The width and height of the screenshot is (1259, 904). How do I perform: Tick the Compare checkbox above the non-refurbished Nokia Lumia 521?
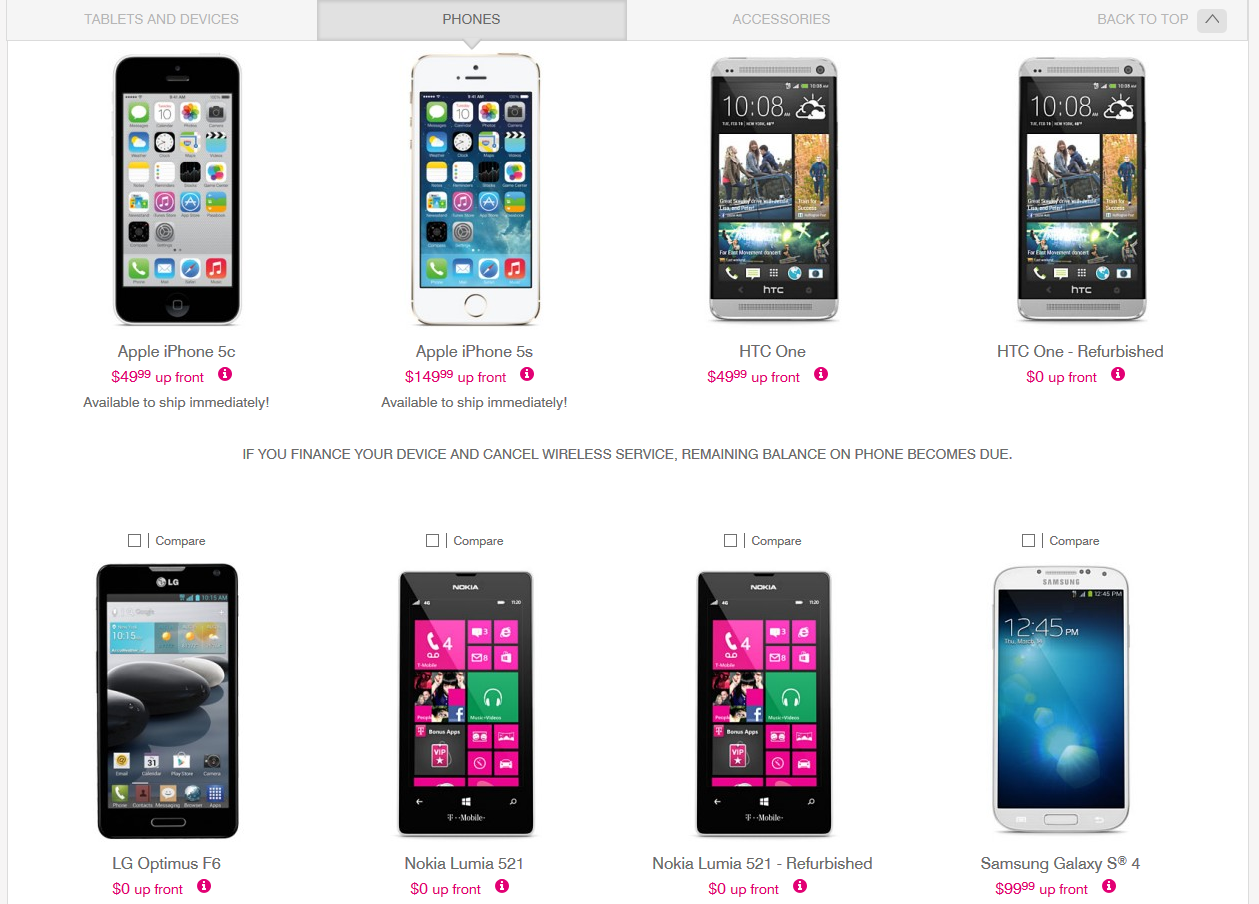[x=432, y=540]
